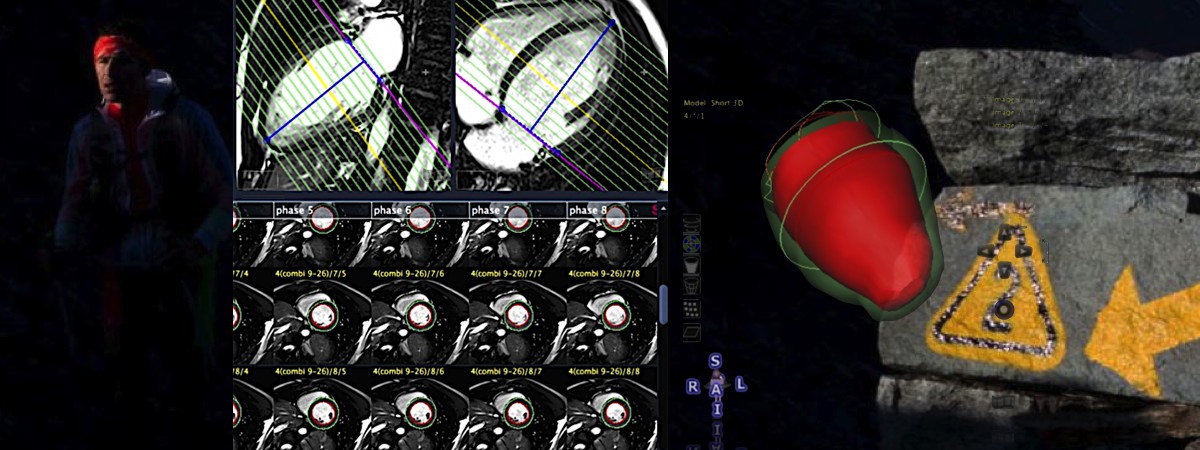Screen dimensions: 1200x450
Task: Click the left long-axis MRI view
Action: click(340, 95)
